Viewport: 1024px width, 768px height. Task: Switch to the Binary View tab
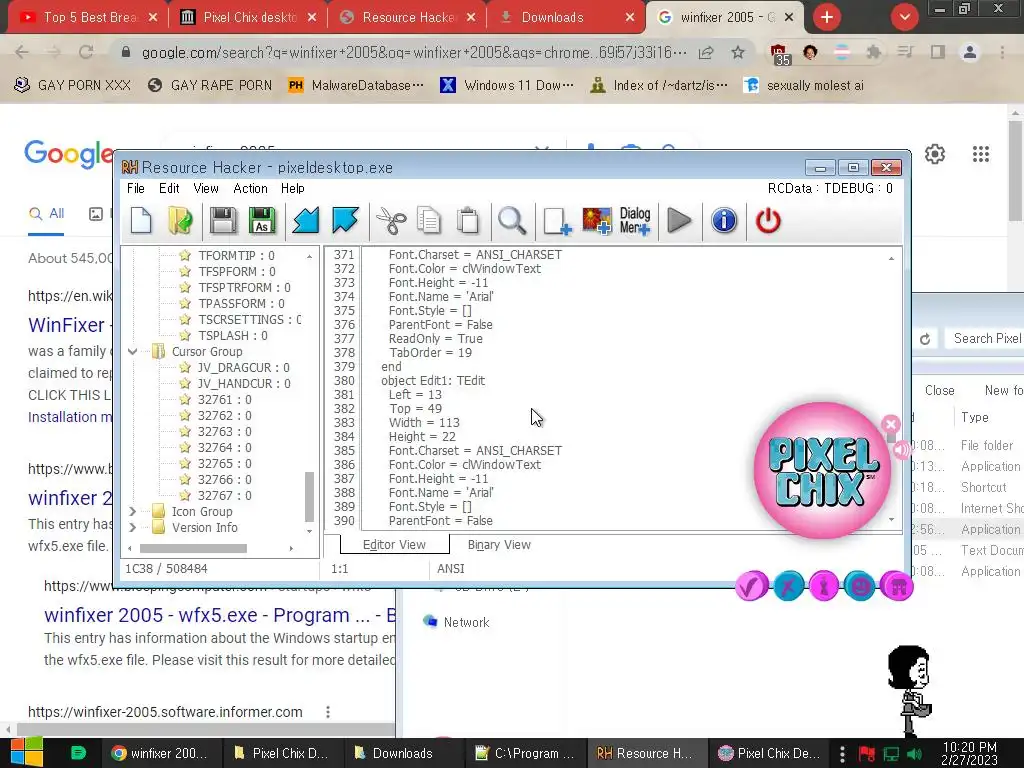[499, 545]
